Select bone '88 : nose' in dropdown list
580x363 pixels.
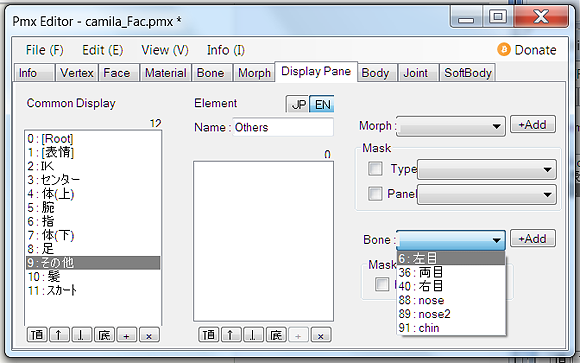pyautogui.click(x=451, y=300)
